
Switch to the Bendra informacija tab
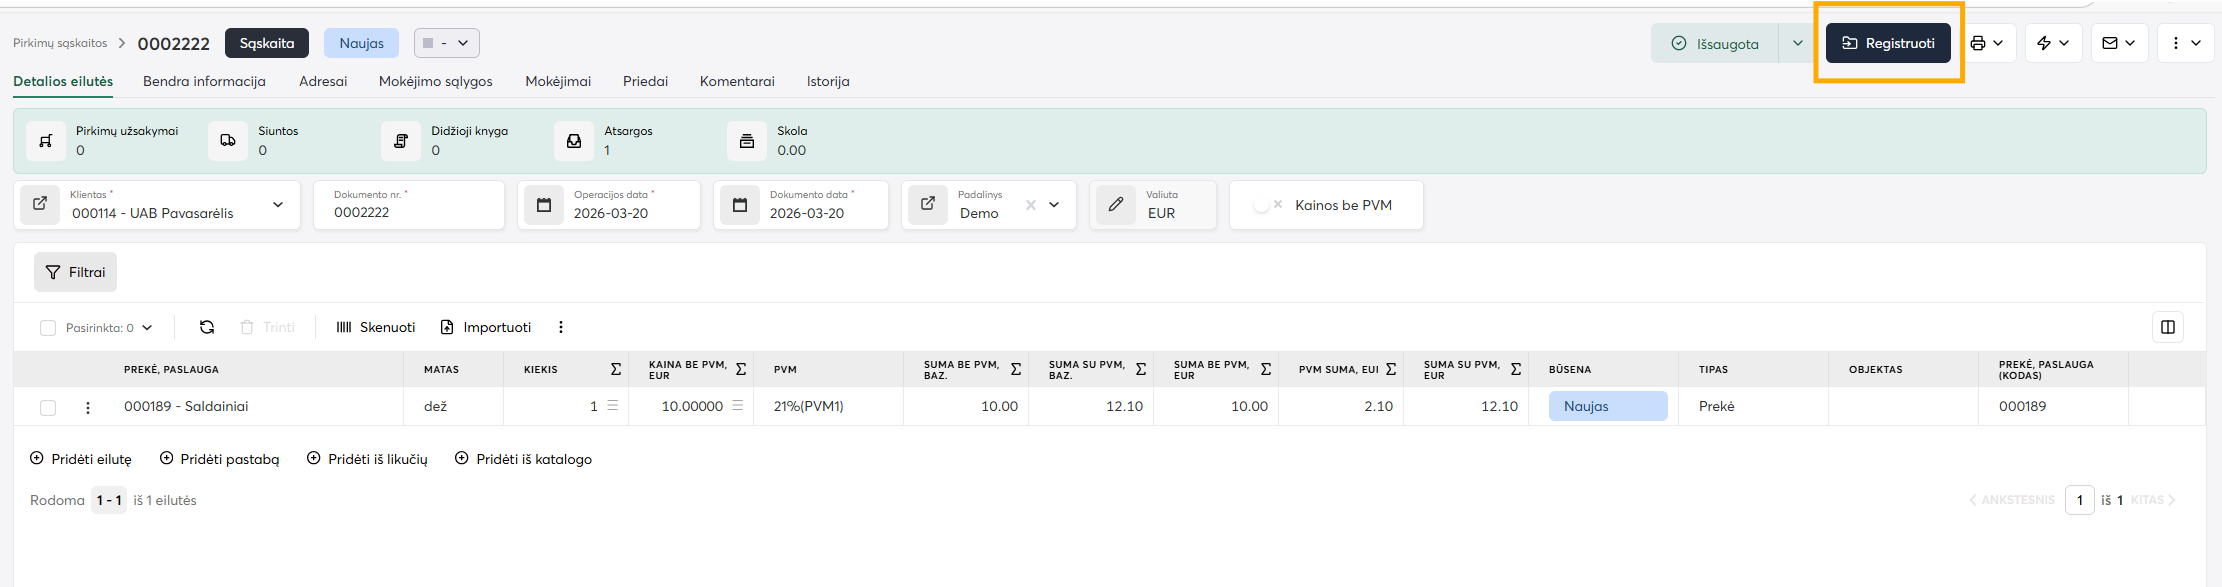[204, 81]
